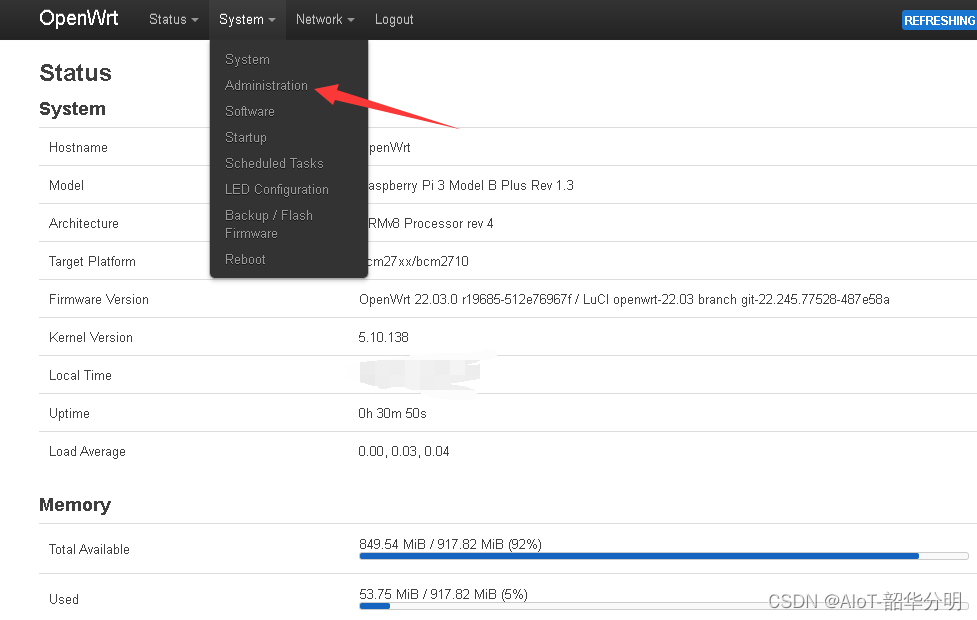977x620 pixels.
Task: Select the uptime value 0h 30m 50s
Action: coord(392,414)
